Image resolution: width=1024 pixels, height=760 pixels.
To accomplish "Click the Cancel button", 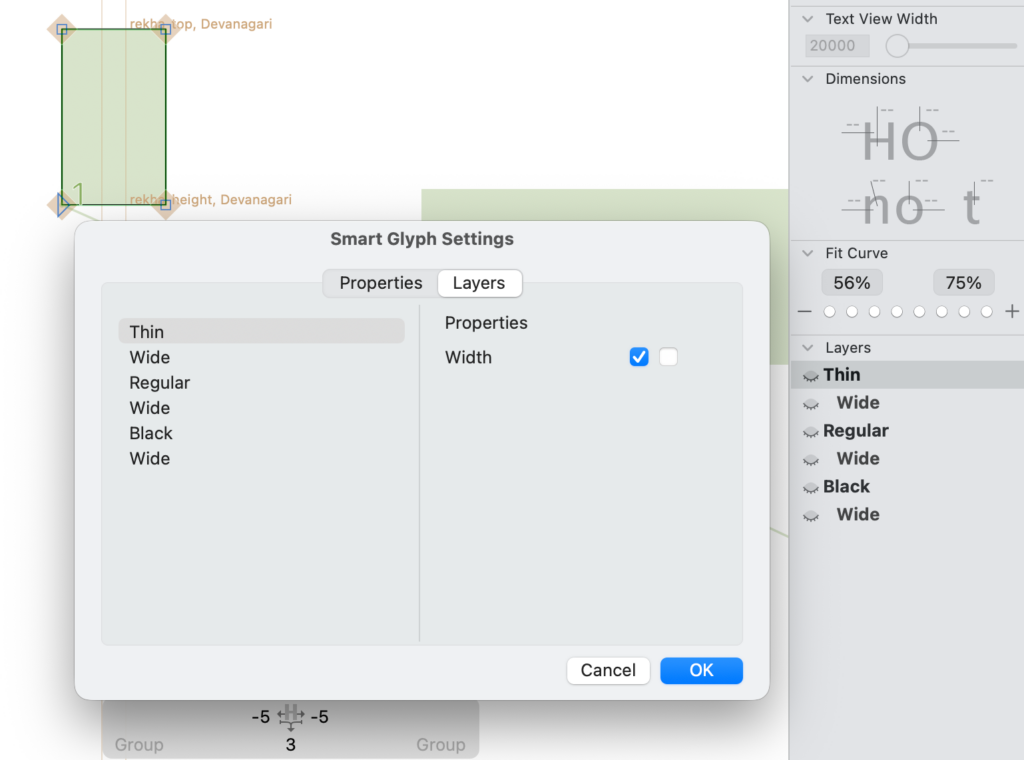I will pyautogui.click(x=608, y=671).
